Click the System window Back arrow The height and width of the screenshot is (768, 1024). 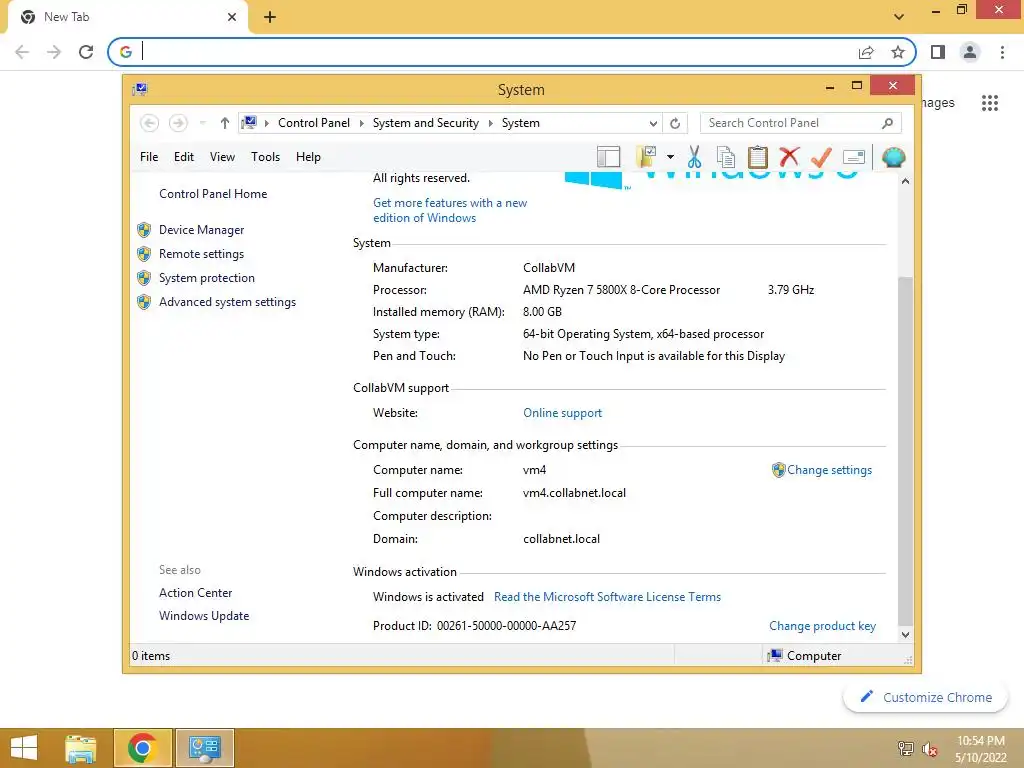tap(149, 123)
